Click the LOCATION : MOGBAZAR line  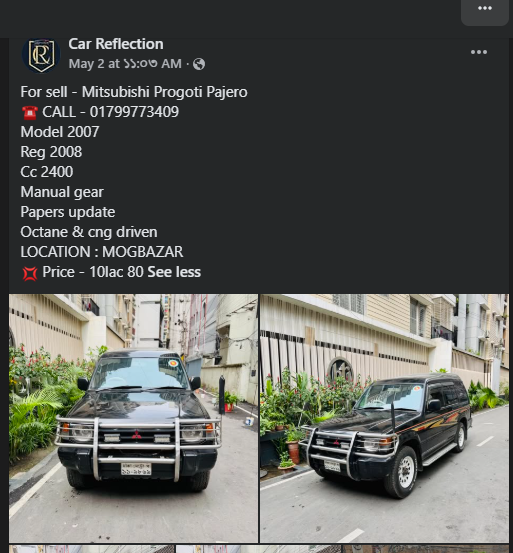(102, 252)
